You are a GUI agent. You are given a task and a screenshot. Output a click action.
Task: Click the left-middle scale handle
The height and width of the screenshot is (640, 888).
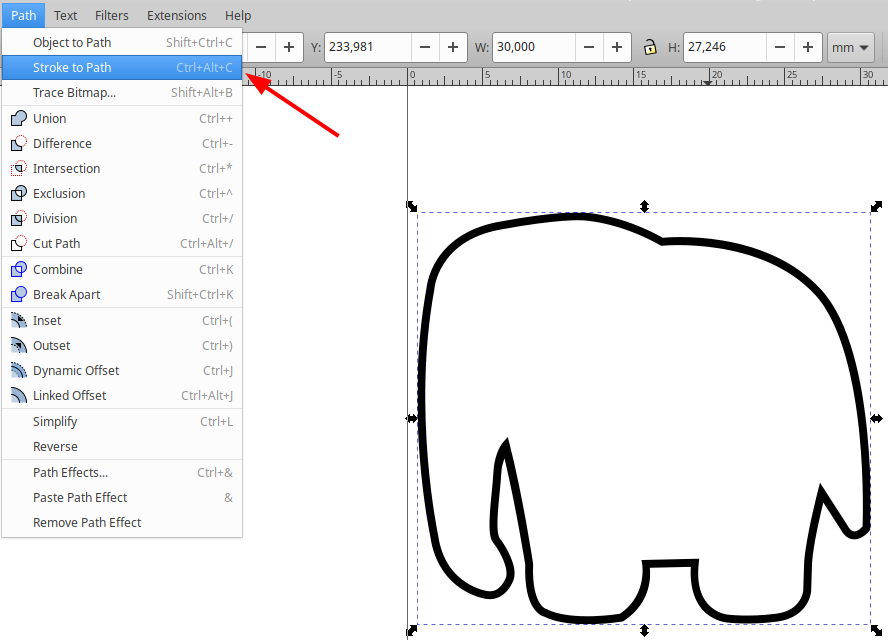click(x=412, y=419)
